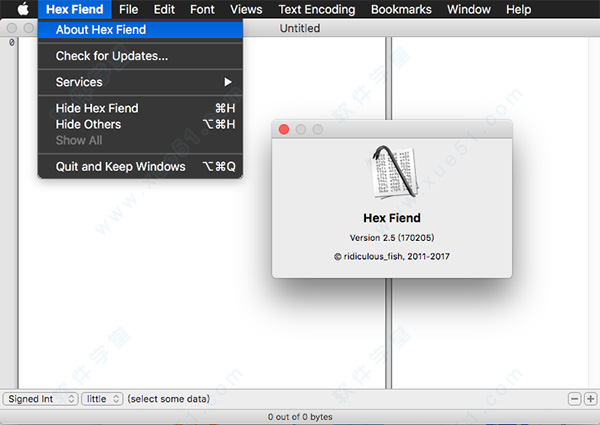This screenshot has width=600, height=425.
Task: Open the Window menu
Action: [469, 9]
